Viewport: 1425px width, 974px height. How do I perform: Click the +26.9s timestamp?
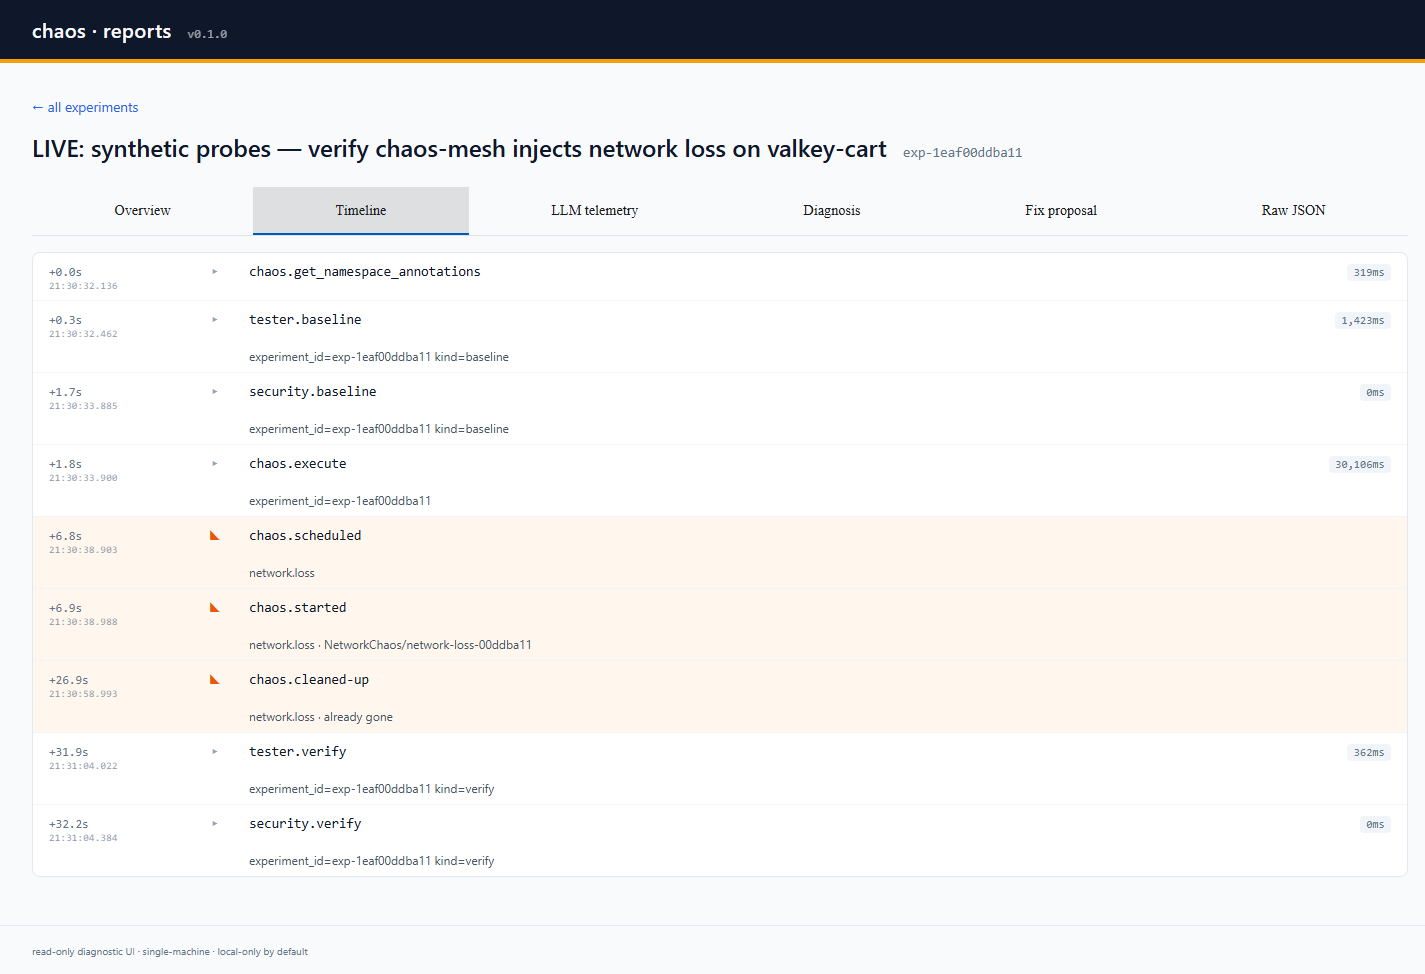click(69, 680)
